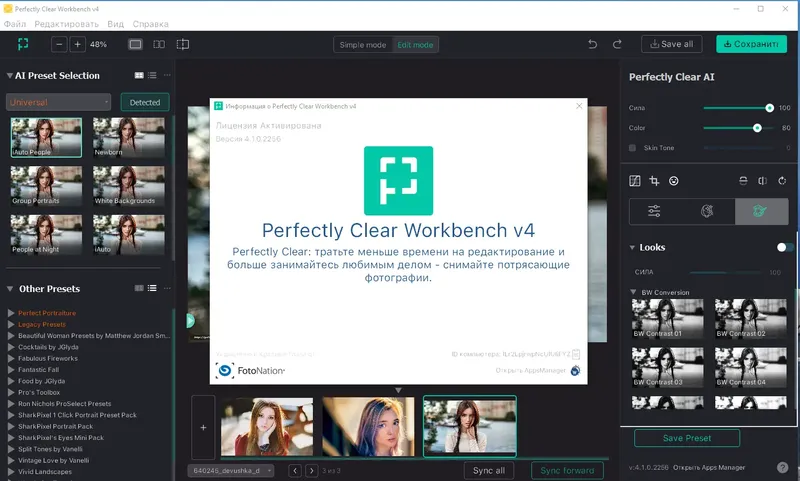Open the Universal preset dropdown
The height and width of the screenshot is (481, 800).
(58, 102)
